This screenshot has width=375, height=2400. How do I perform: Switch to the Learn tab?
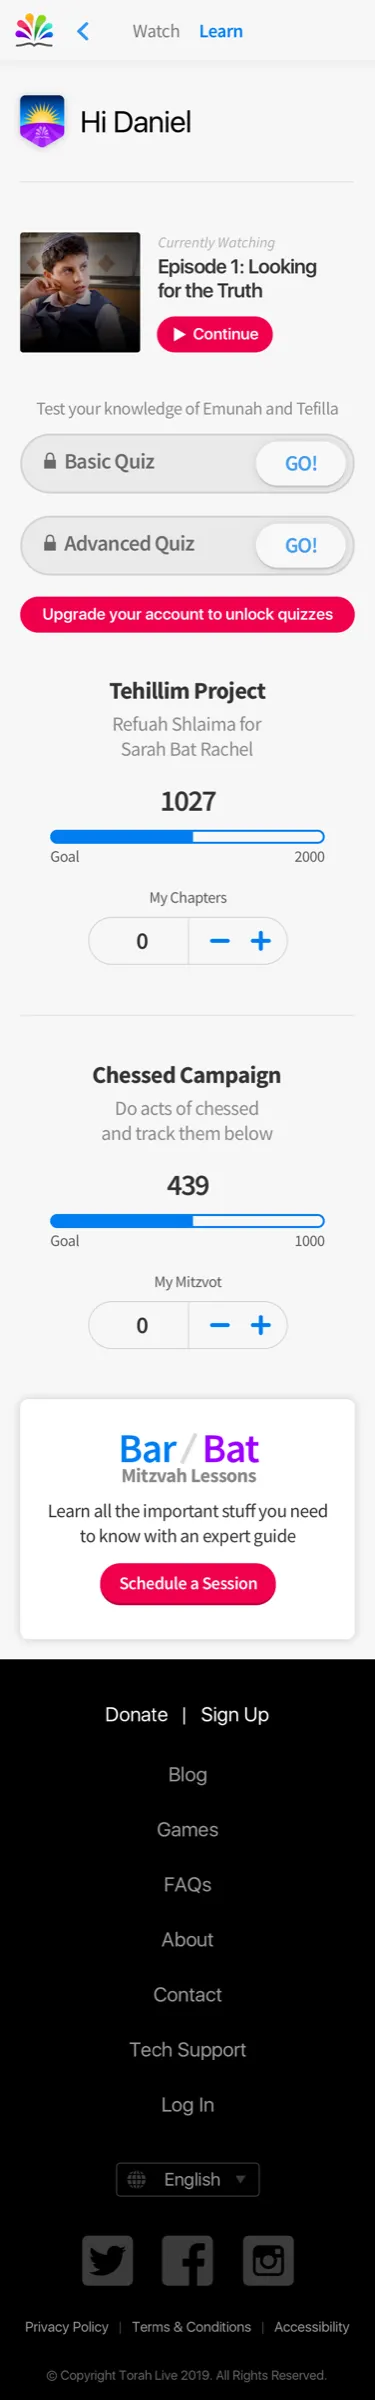[221, 31]
